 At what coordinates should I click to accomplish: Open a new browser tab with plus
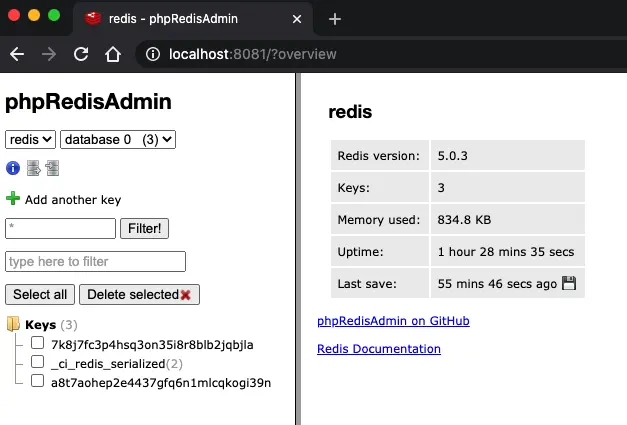335,19
